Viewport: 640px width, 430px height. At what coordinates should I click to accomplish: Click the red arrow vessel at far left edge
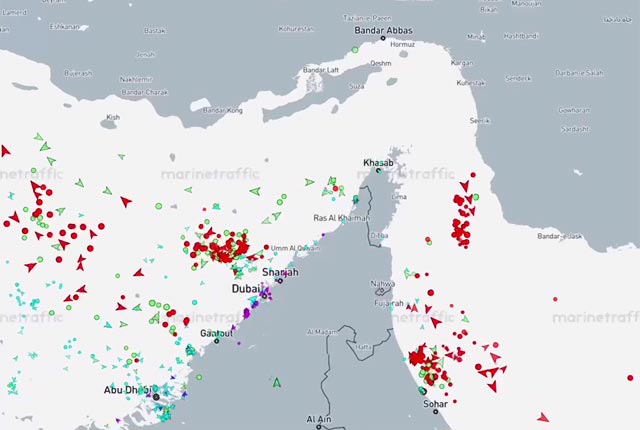tap(5, 150)
